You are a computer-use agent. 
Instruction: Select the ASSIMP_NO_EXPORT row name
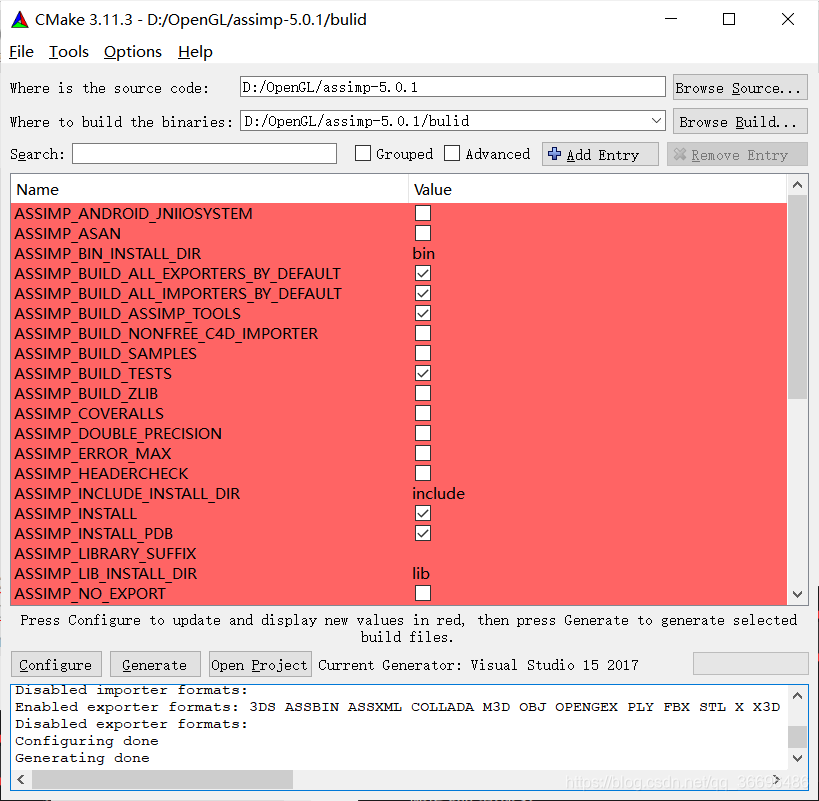coord(90,594)
